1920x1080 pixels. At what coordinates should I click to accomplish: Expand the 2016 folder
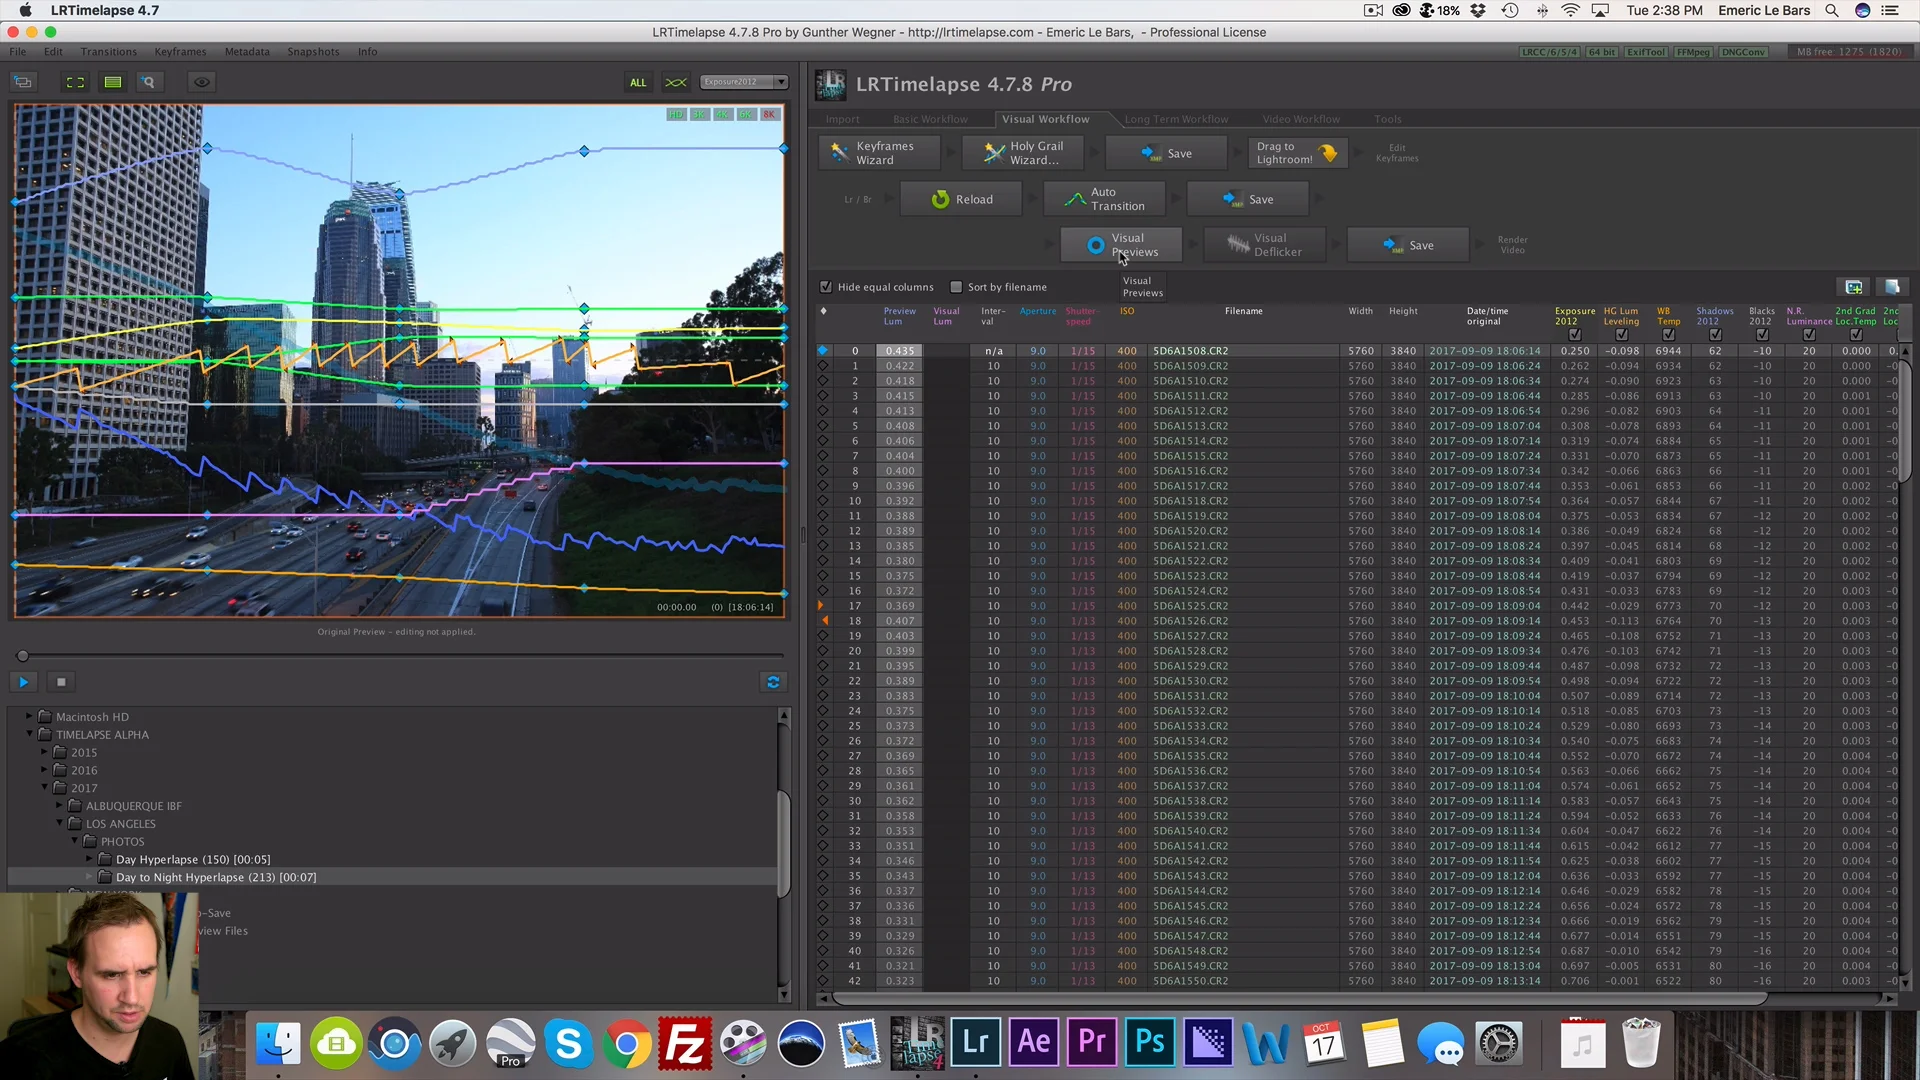tap(44, 770)
